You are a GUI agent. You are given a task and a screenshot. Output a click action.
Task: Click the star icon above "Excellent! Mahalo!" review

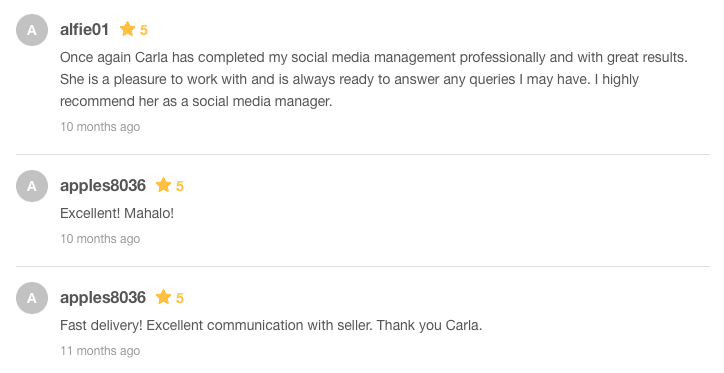coord(163,185)
